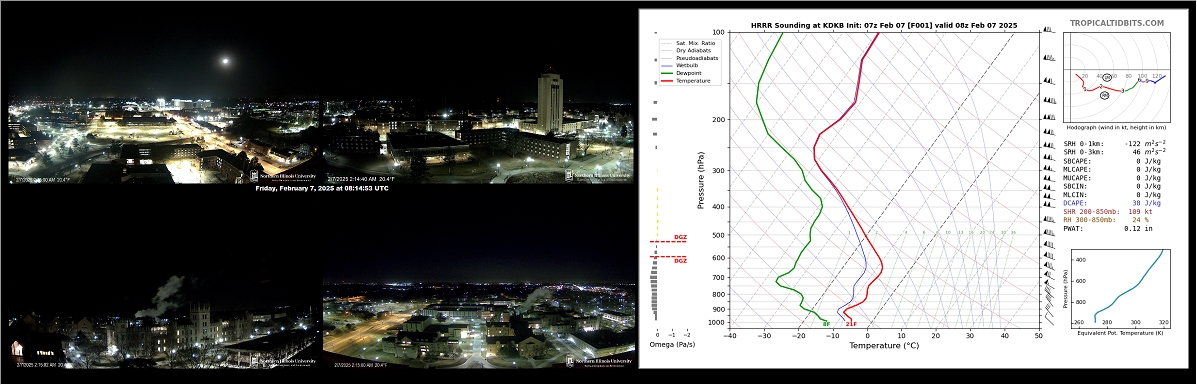Image resolution: width=1197 pixels, height=385 pixels.
Task: Open the TROPICALTIDBITS.COM link
Action: point(1117,24)
